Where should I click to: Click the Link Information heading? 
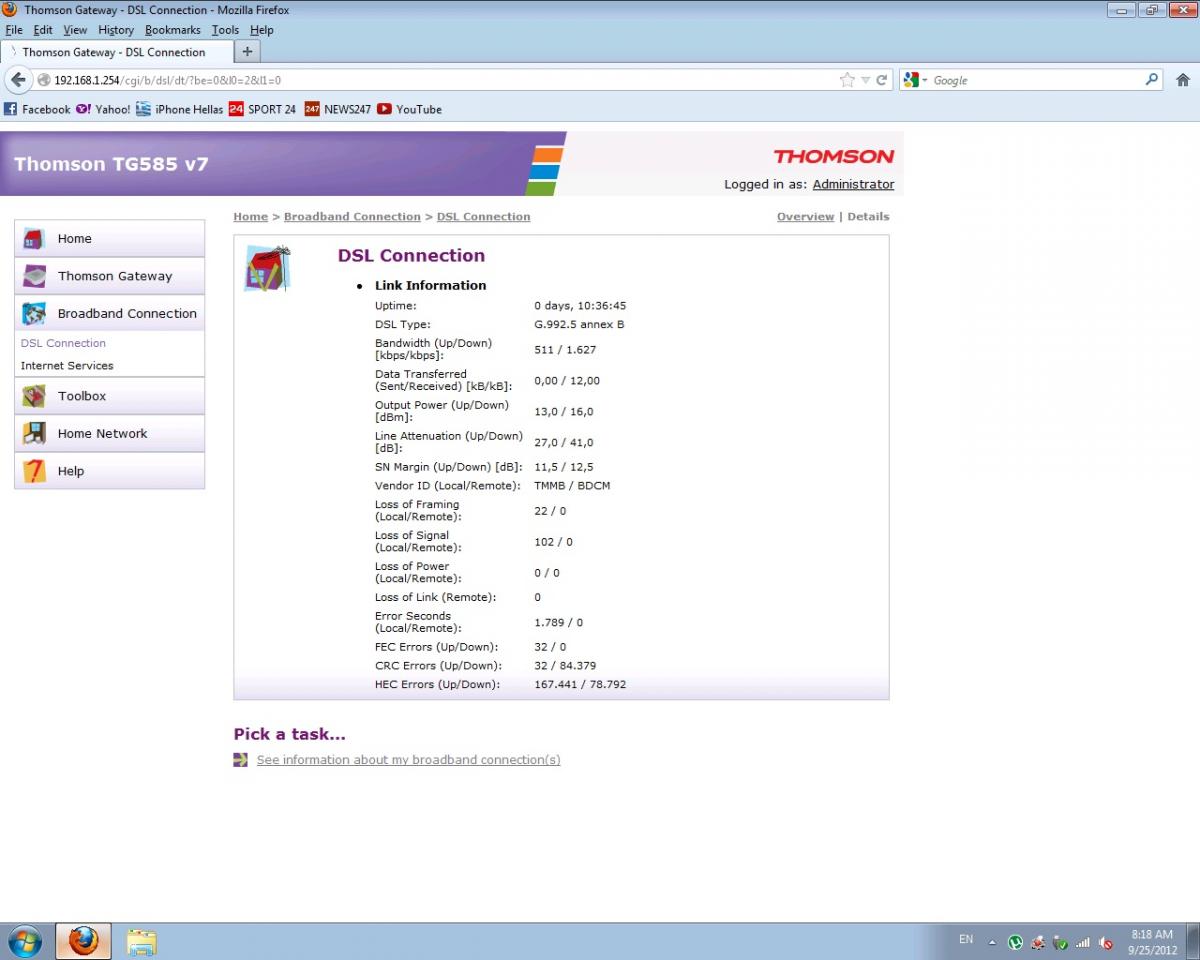pyautogui.click(x=430, y=285)
